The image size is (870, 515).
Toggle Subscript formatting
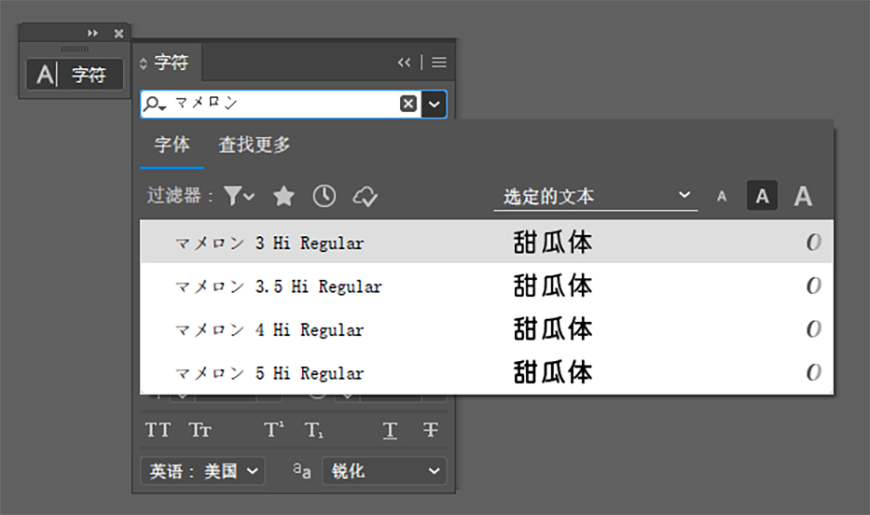[x=314, y=430]
